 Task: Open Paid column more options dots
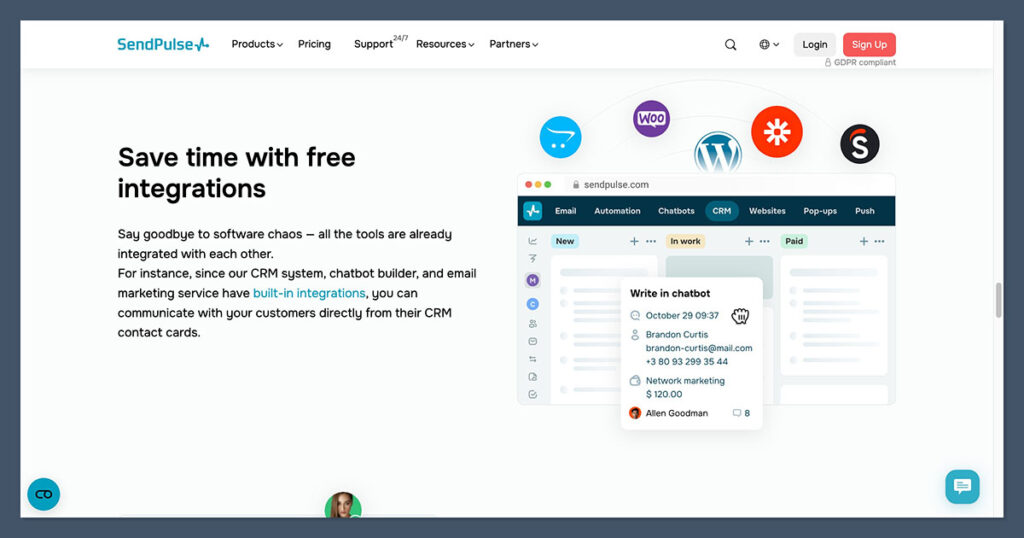click(880, 241)
